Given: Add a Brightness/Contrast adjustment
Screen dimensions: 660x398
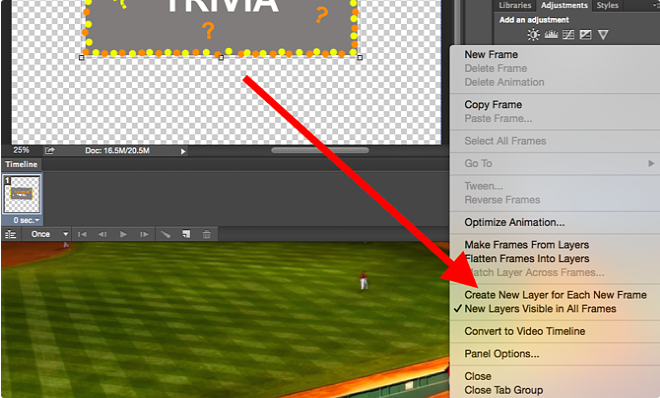Looking at the screenshot, I should click(533, 34).
